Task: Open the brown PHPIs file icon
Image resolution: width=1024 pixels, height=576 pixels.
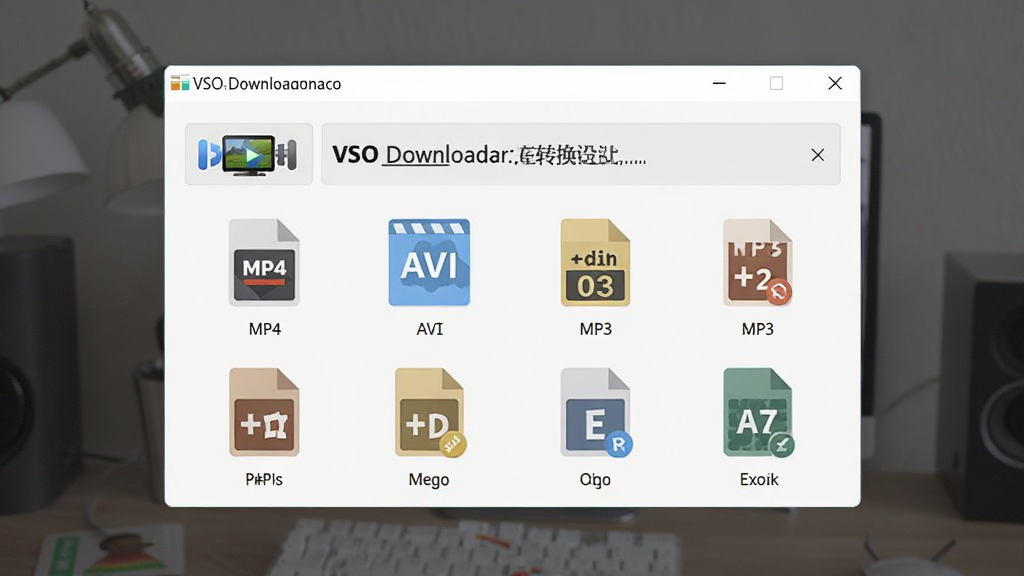Action: point(264,412)
